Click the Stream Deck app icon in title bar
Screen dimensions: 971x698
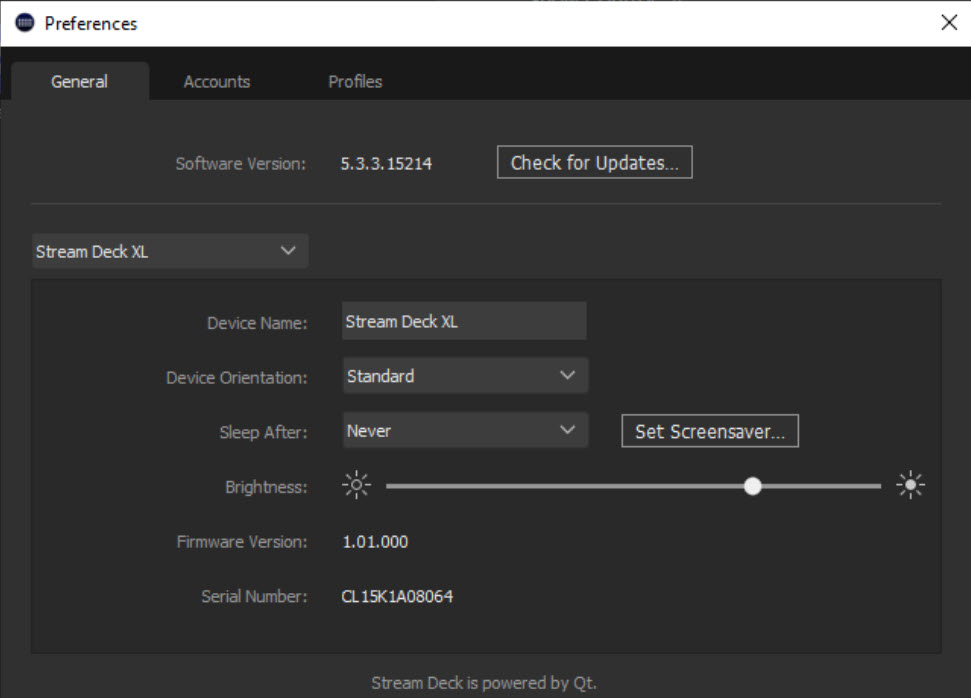click(24, 23)
